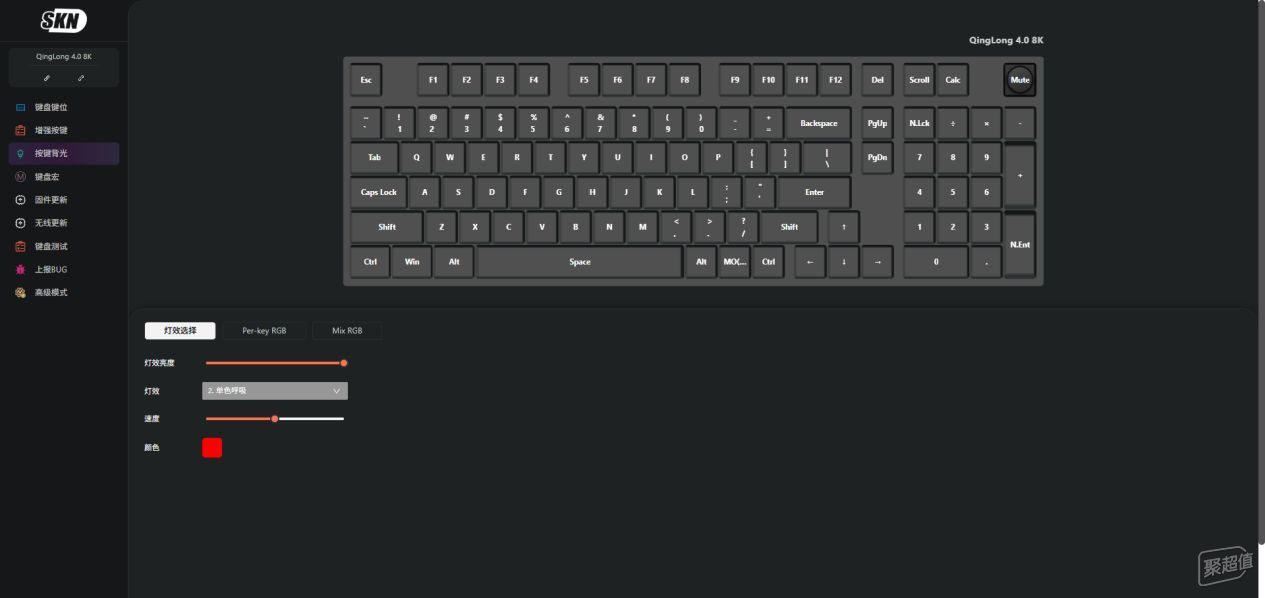This screenshot has width=1265, height=598.
Task: Select 按键背光 backlight bulb icon
Action: coord(20,153)
